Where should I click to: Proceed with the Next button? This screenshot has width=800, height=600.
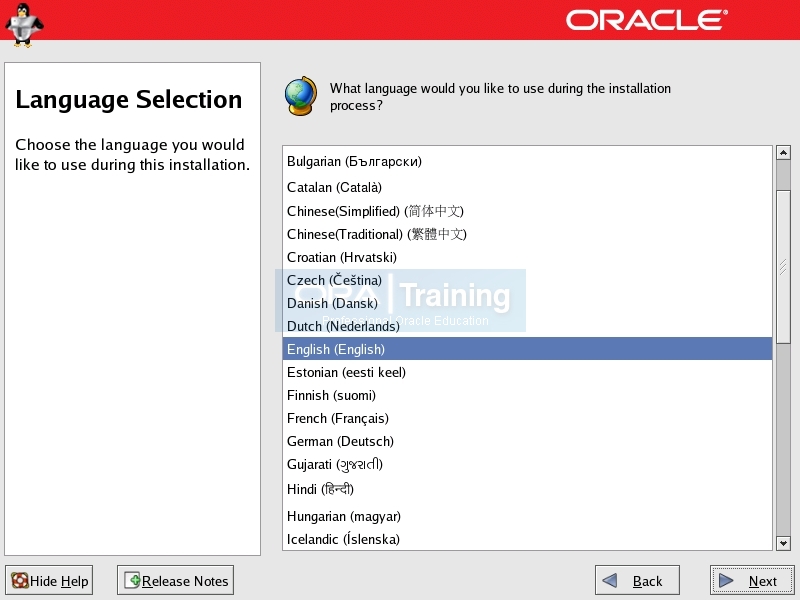pyautogui.click(x=752, y=580)
